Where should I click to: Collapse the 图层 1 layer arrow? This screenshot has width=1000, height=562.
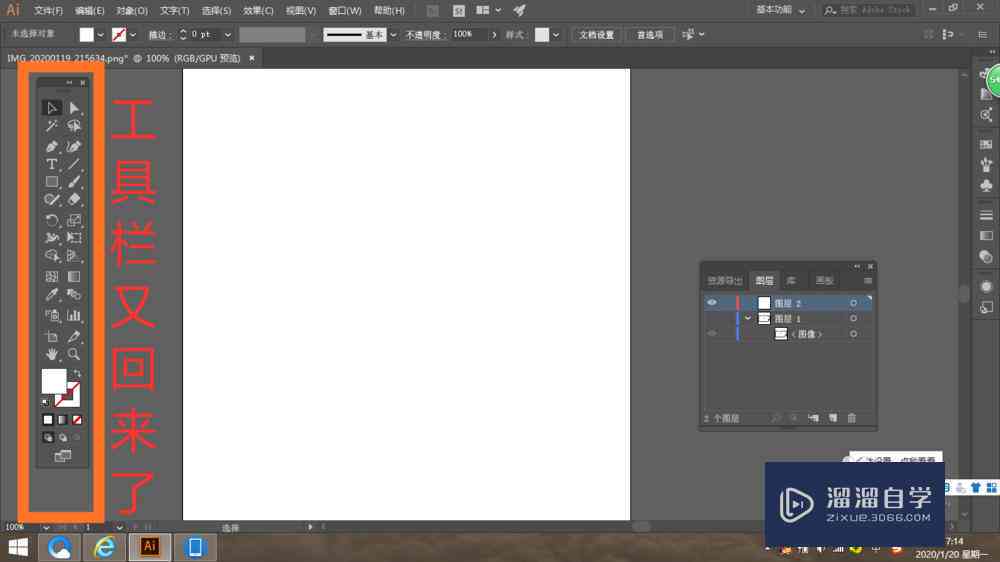coord(747,318)
